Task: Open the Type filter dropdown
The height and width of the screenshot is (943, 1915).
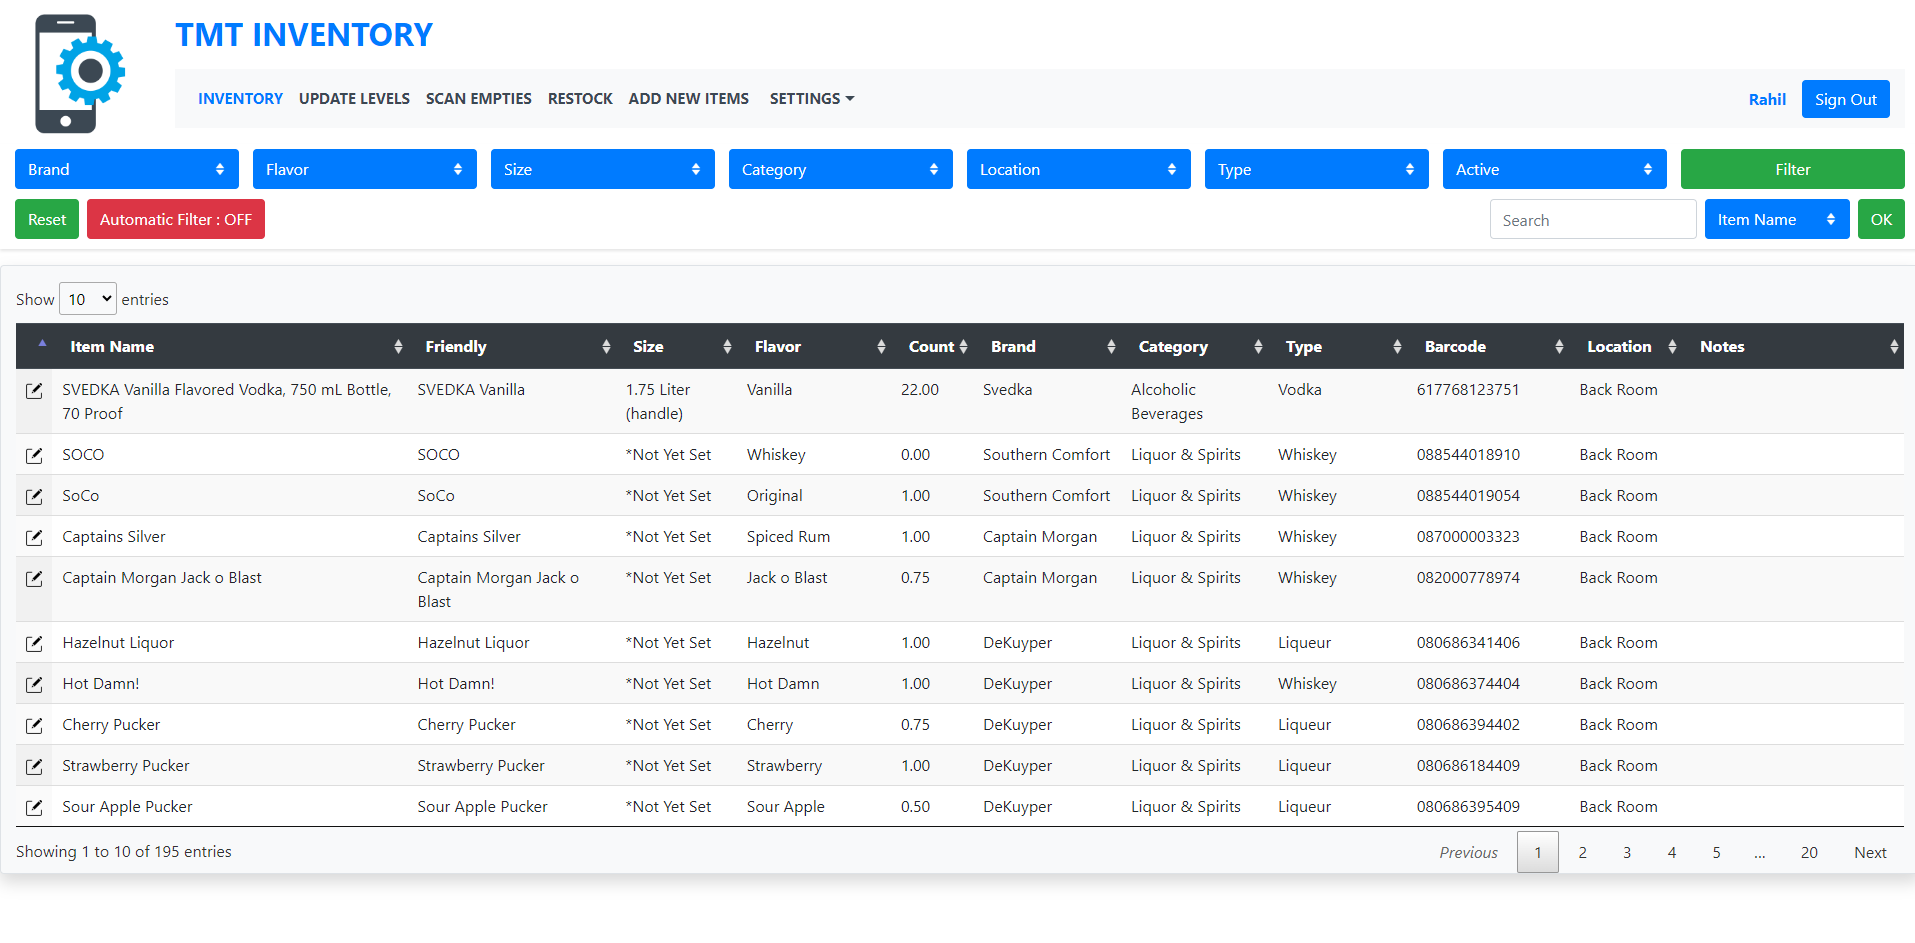Action: (1317, 169)
